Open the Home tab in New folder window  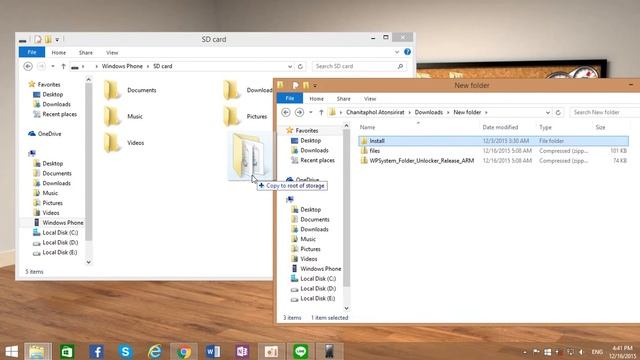tap(316, 99)
